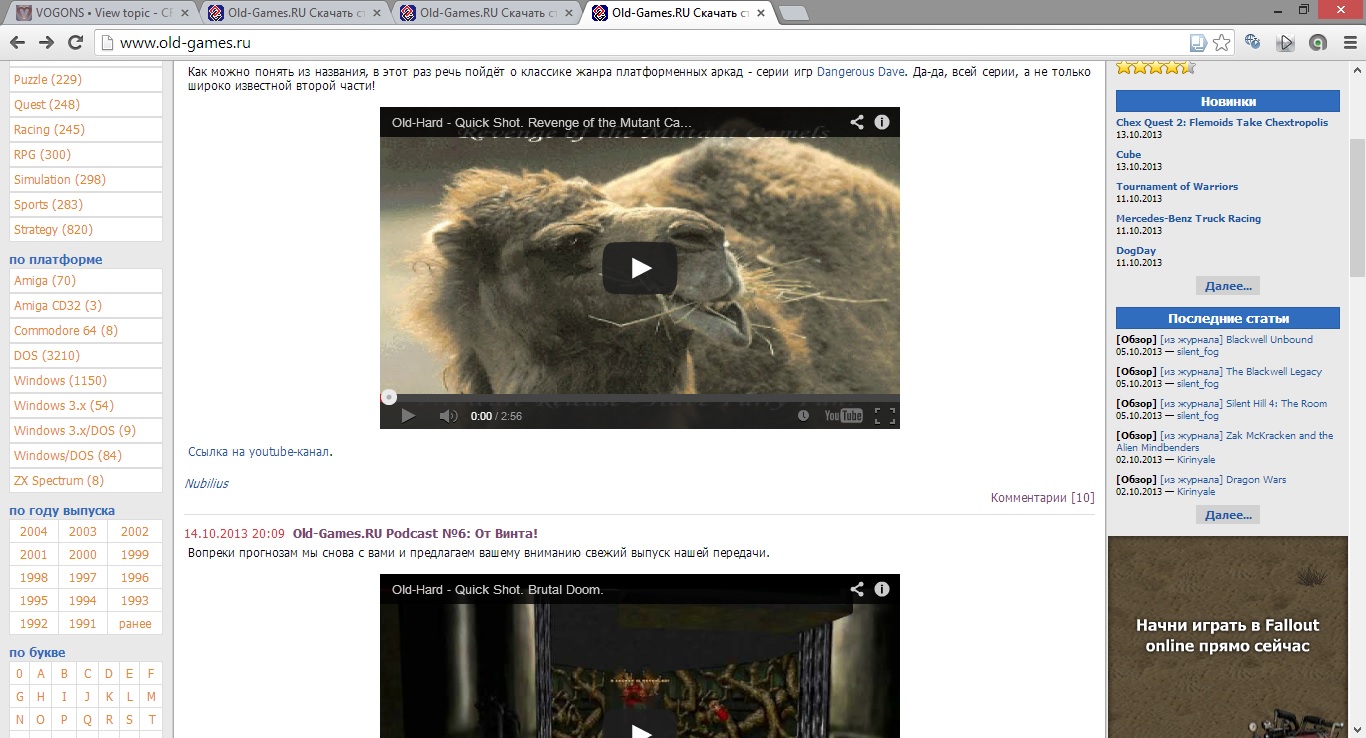The width and height of the screenshot is (1366, 738).
Task: Click the camel video progress bar
Action: [x=640, y=397]
